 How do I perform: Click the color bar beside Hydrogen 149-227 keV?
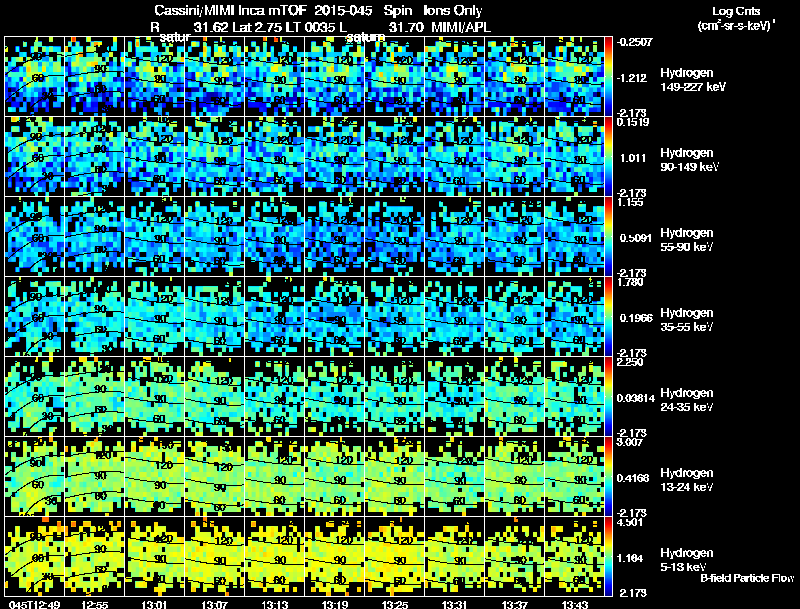608,76
